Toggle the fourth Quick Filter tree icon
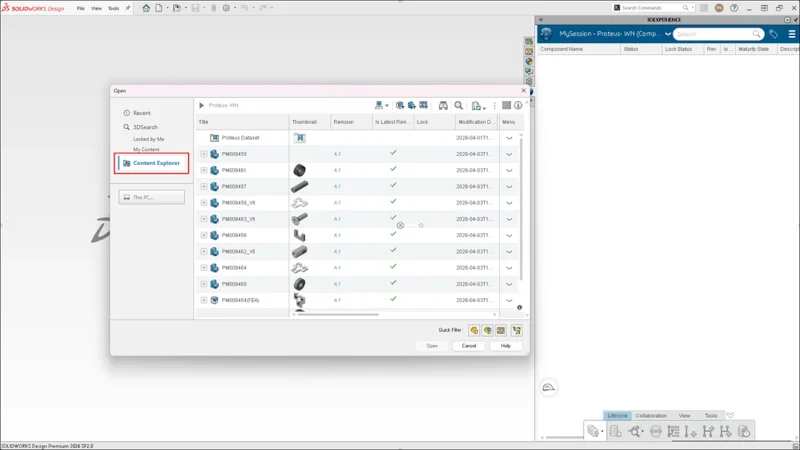The width and height of the screenshot is (800, 450). [516, 331]
